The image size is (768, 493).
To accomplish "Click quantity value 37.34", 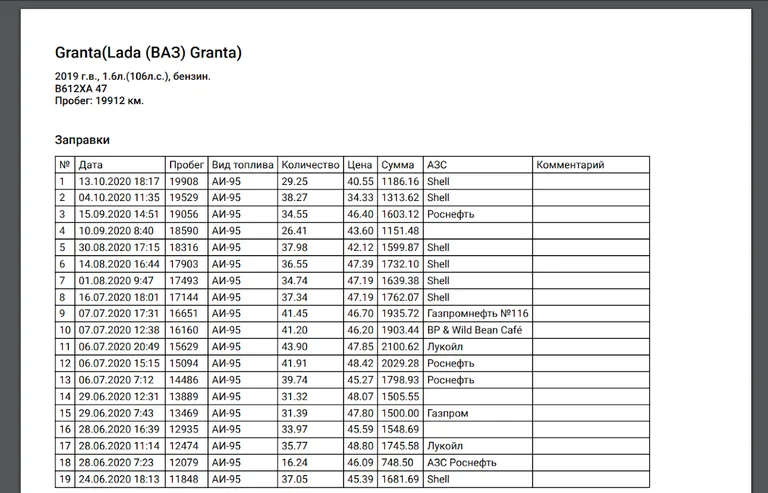I will [x=294, y=298].
